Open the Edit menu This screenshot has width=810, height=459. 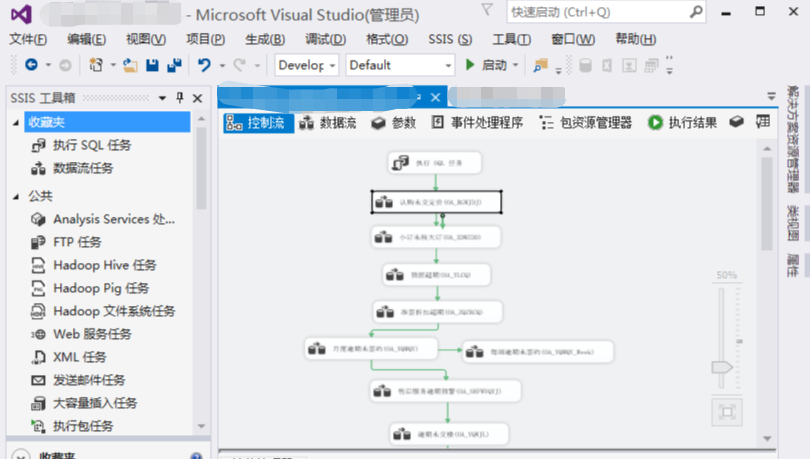tap(86, 39)
